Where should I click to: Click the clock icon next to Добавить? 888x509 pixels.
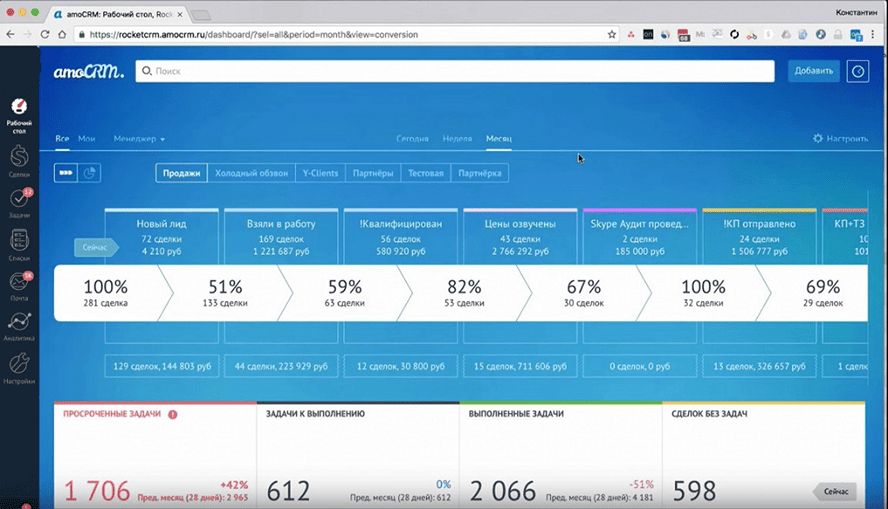pos(857,71)
